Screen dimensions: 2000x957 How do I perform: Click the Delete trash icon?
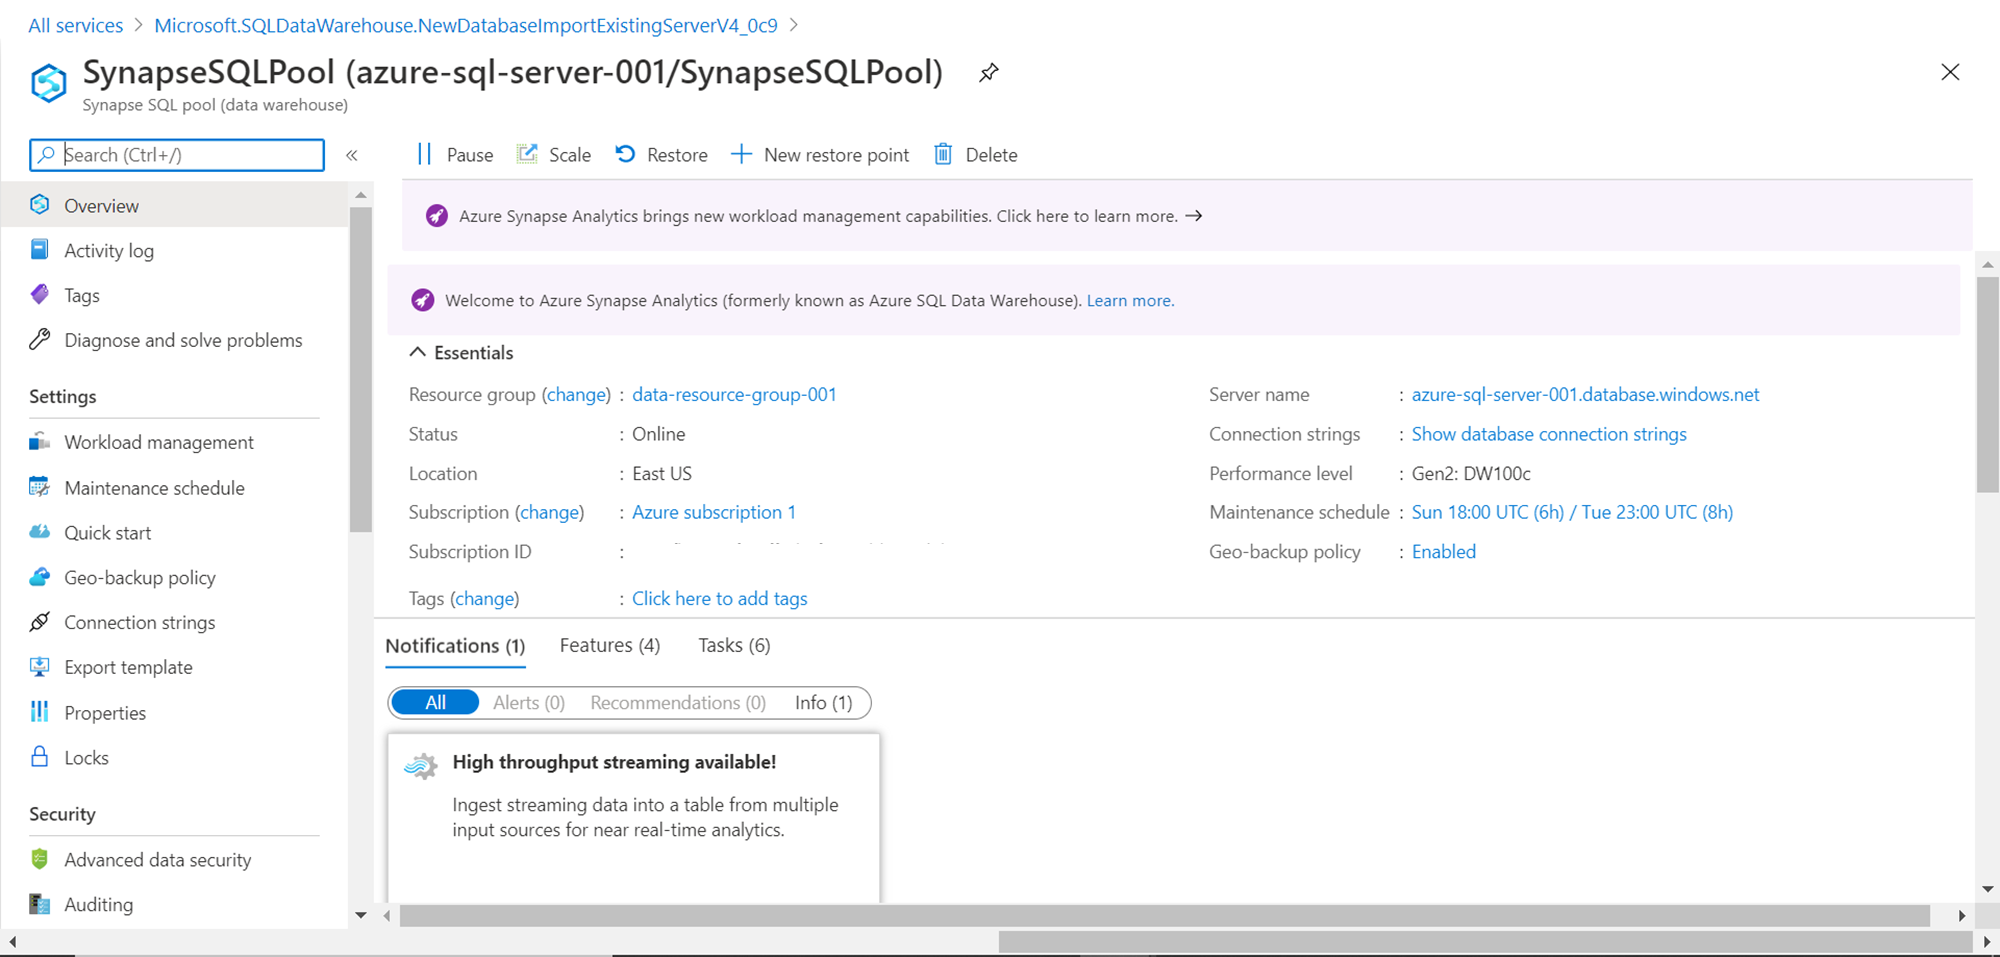[x=943, y=154]
